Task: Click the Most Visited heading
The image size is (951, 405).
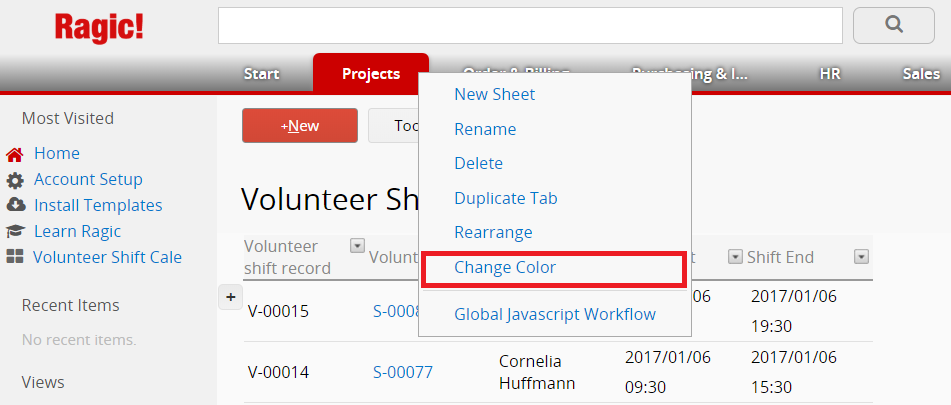Action: pyautogui.click(x=68, y=118)
